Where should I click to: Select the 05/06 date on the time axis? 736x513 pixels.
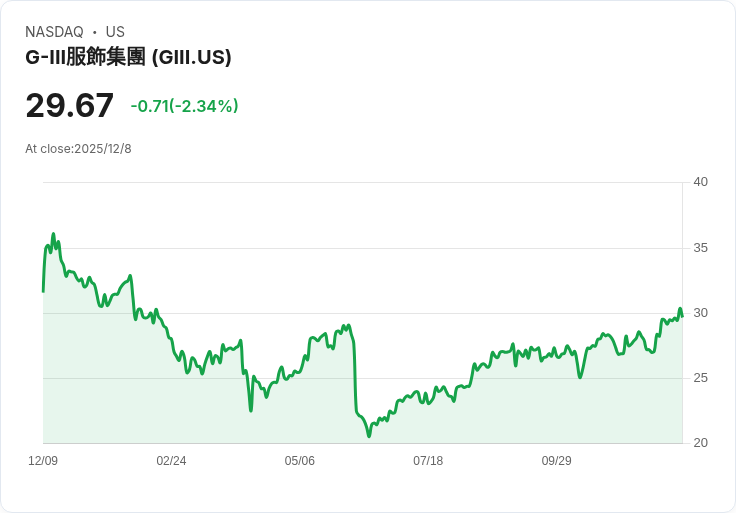[x=300, y=461]
